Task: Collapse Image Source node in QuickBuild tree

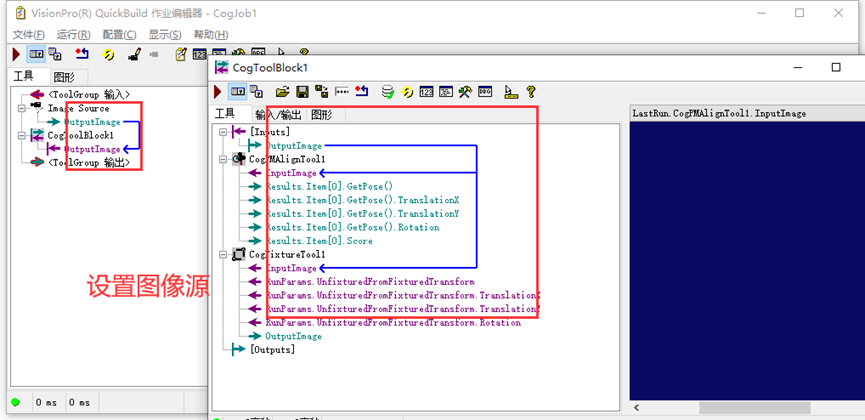Action: point(22,108)
